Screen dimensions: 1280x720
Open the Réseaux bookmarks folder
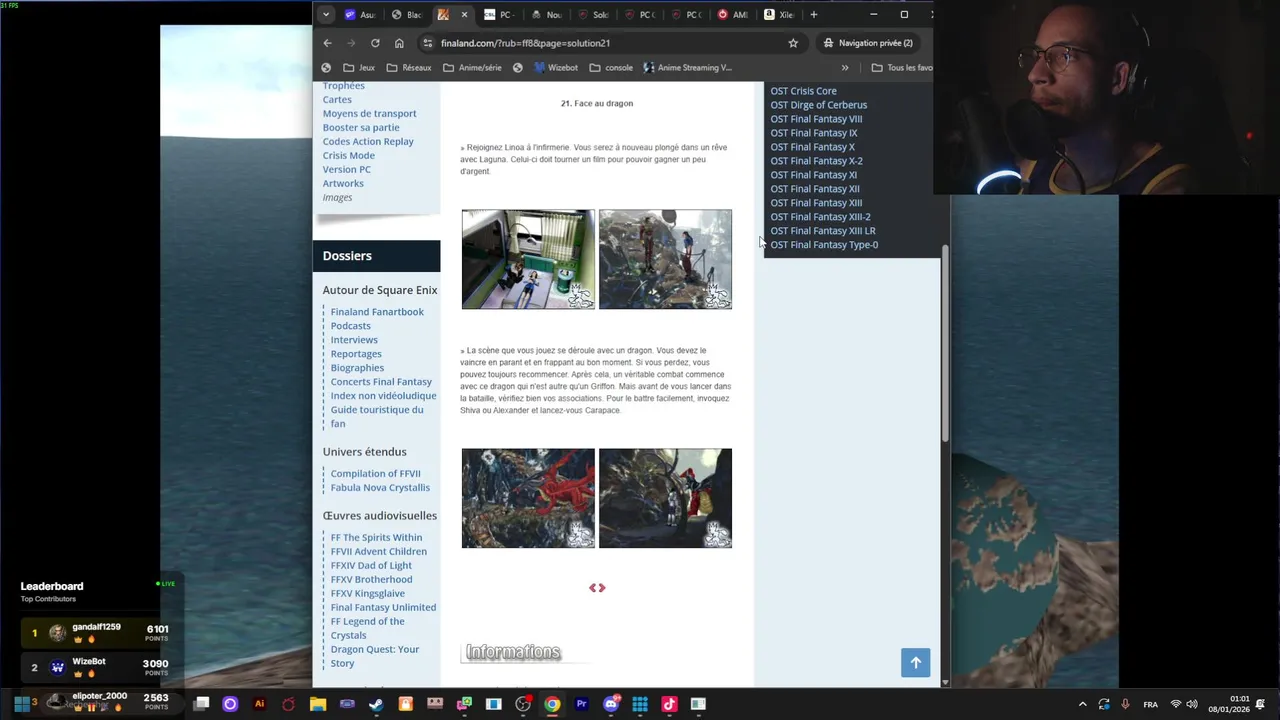tap(409, 68)
